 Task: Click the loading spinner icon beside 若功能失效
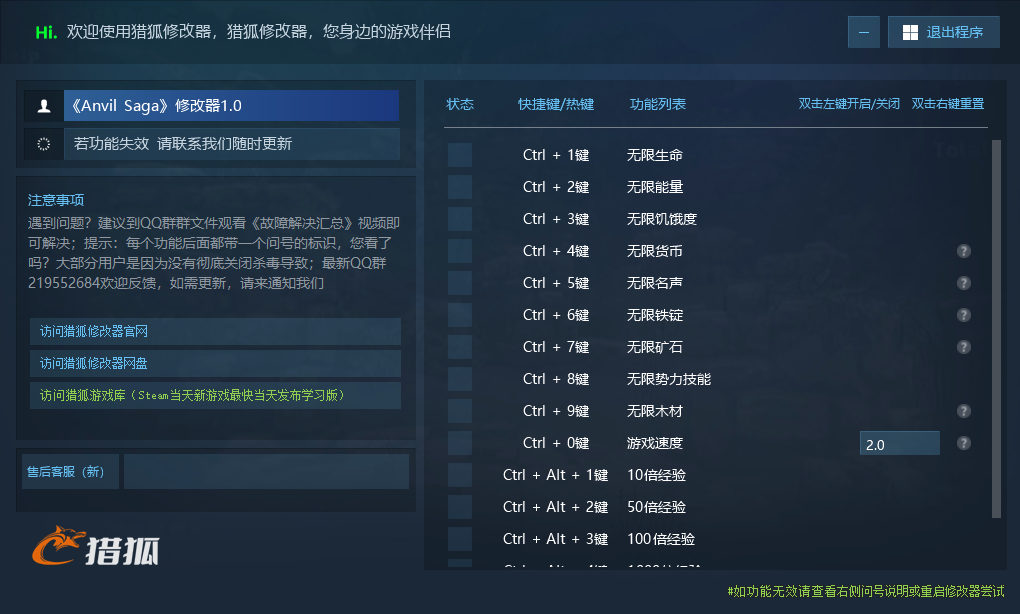(x=44, y=144)
